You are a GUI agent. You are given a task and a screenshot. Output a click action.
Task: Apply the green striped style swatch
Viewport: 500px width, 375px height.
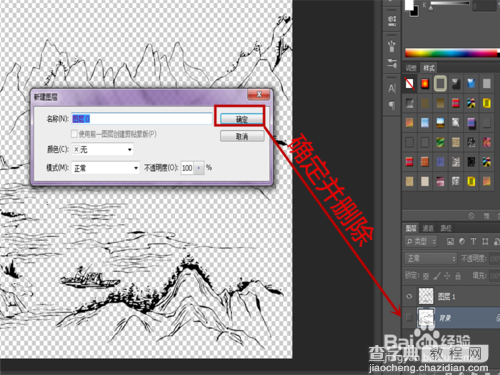coord(440,142)
